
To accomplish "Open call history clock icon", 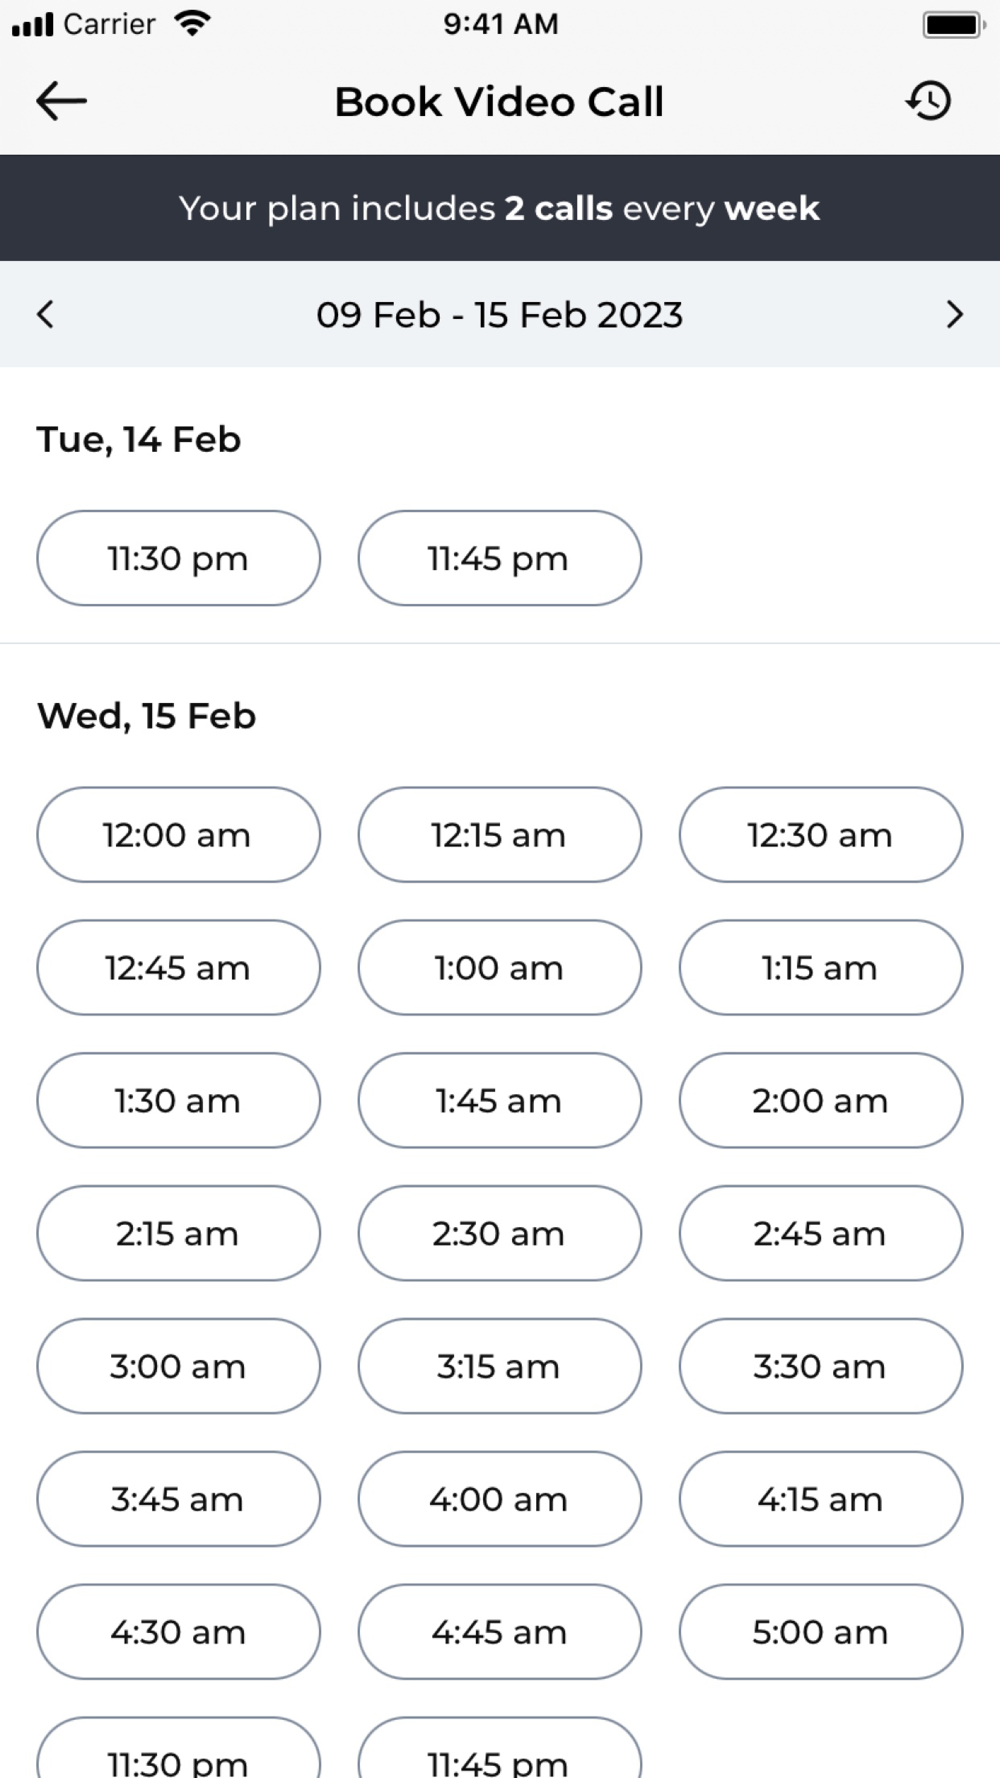I will click(929, 101).
